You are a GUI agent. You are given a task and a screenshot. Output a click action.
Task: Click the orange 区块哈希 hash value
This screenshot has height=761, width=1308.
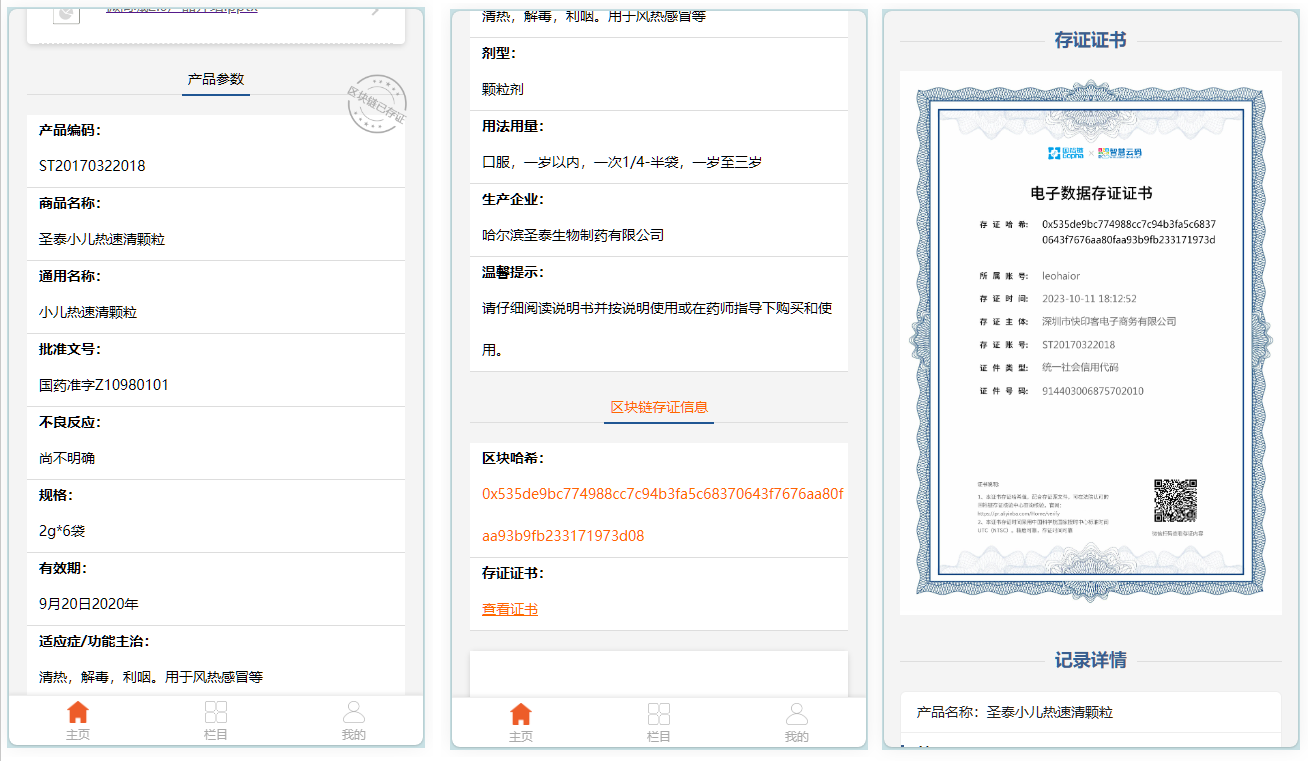click(662, 494)
